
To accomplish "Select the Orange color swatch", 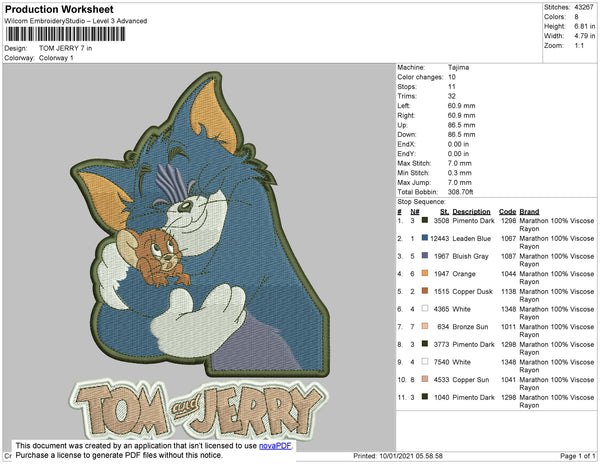I will tap(425, 273).
